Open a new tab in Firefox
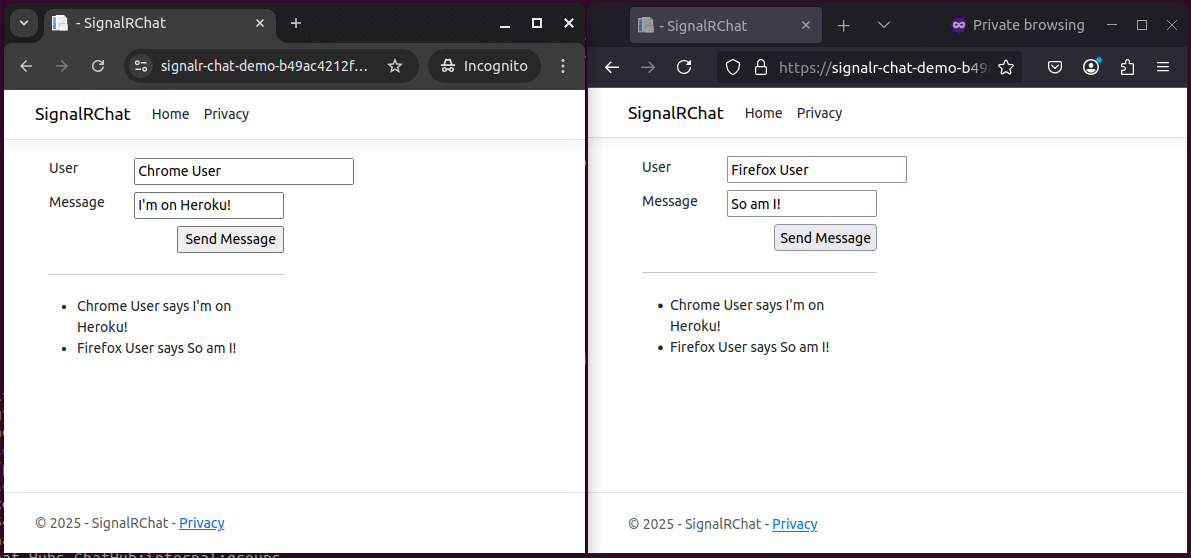Screen dimensions: 1191x558 click(843, 25)
